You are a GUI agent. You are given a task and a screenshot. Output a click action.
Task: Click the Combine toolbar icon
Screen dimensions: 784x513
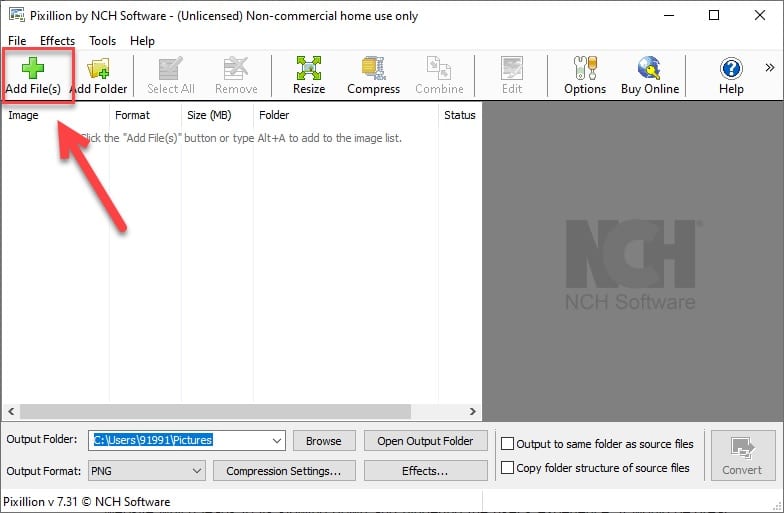click(x=439, y=76)
